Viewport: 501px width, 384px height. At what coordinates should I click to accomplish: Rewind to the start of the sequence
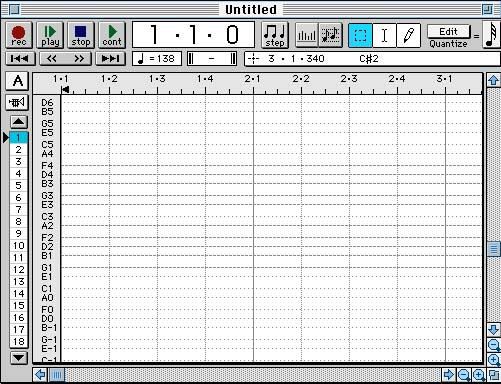pos(20,59)
